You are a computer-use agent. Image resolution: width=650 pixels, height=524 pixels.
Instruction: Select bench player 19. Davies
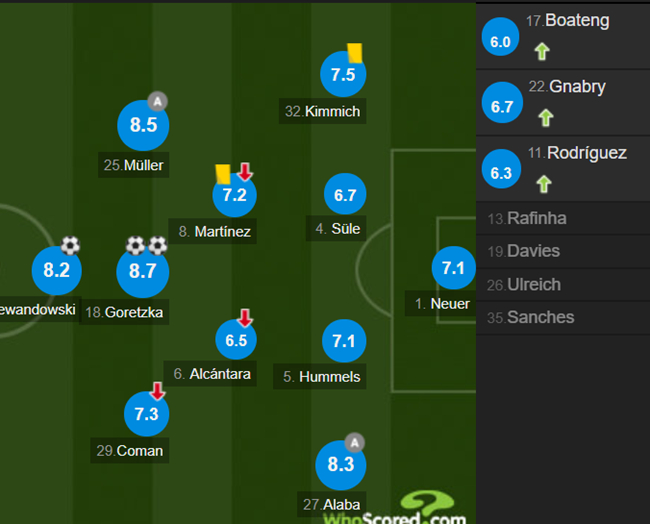(x=563, y=251)
